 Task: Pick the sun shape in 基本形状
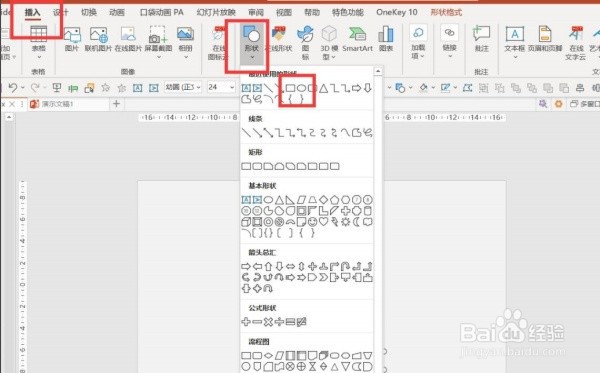pos(346,222)
